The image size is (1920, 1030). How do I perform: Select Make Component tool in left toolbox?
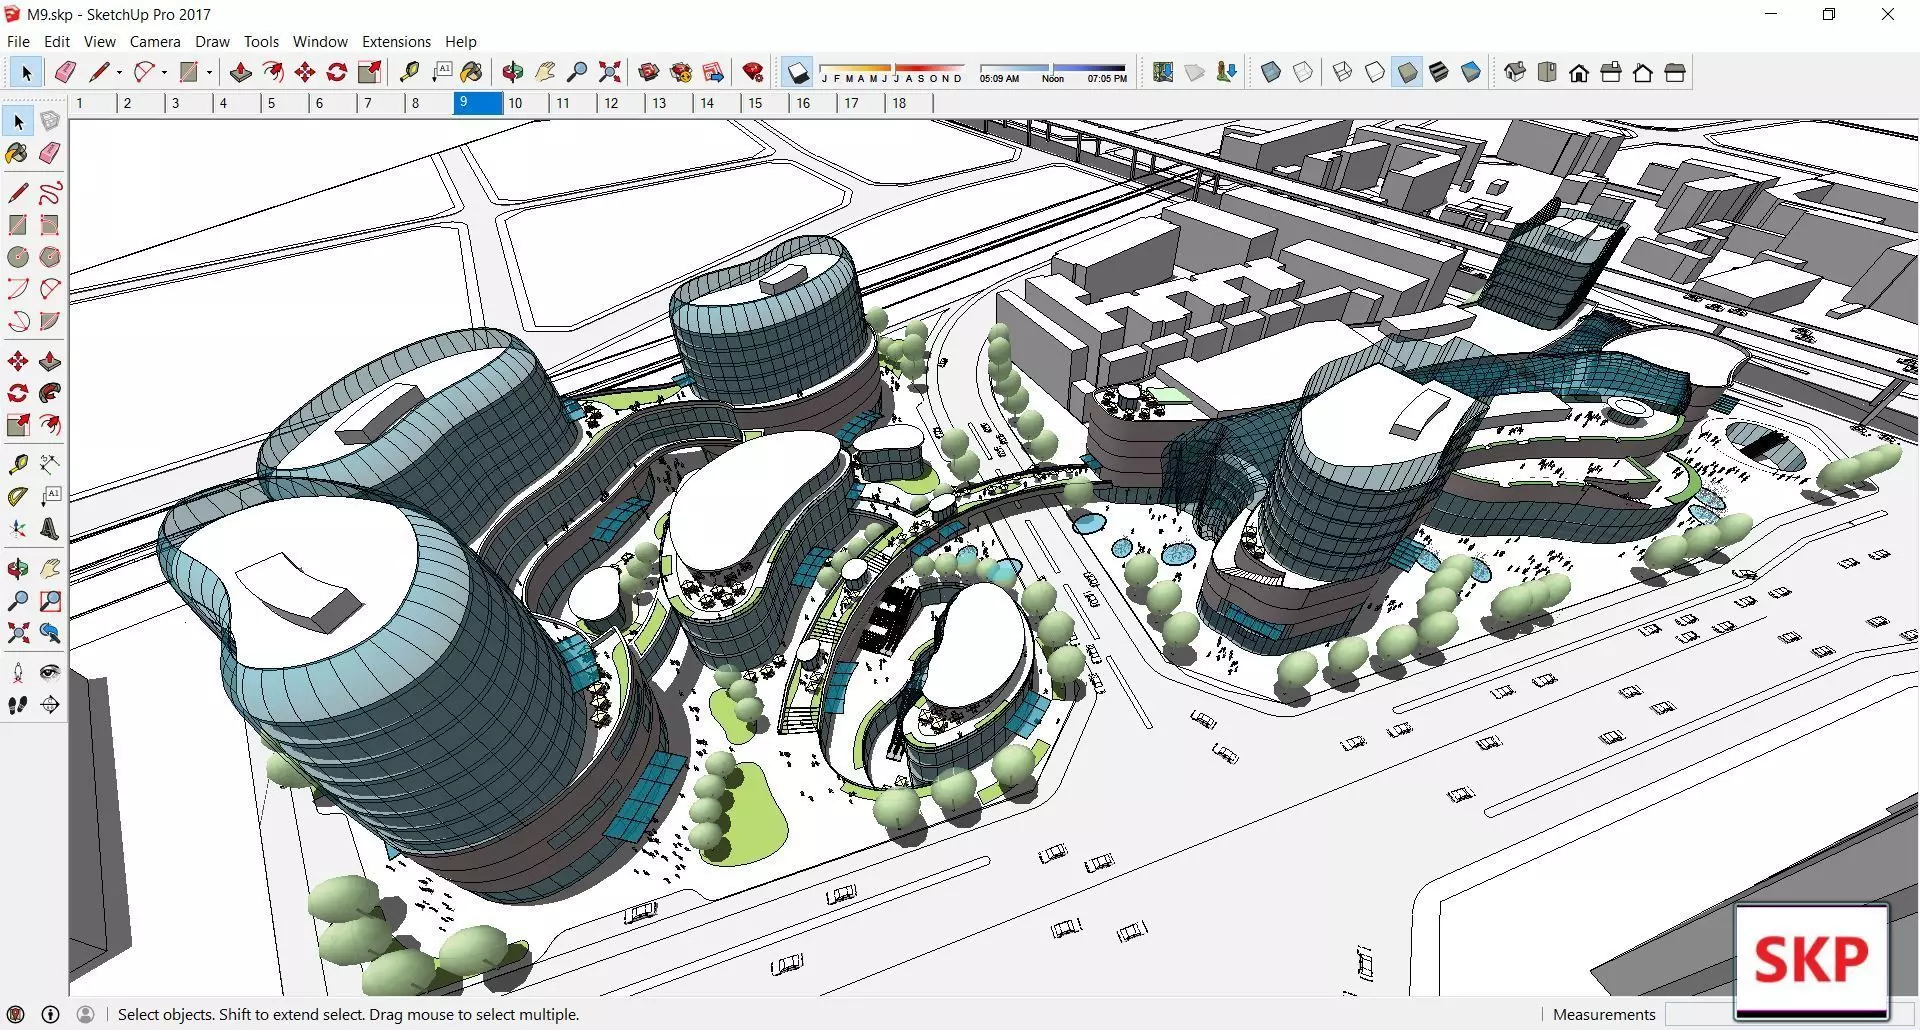pos(50,121)
